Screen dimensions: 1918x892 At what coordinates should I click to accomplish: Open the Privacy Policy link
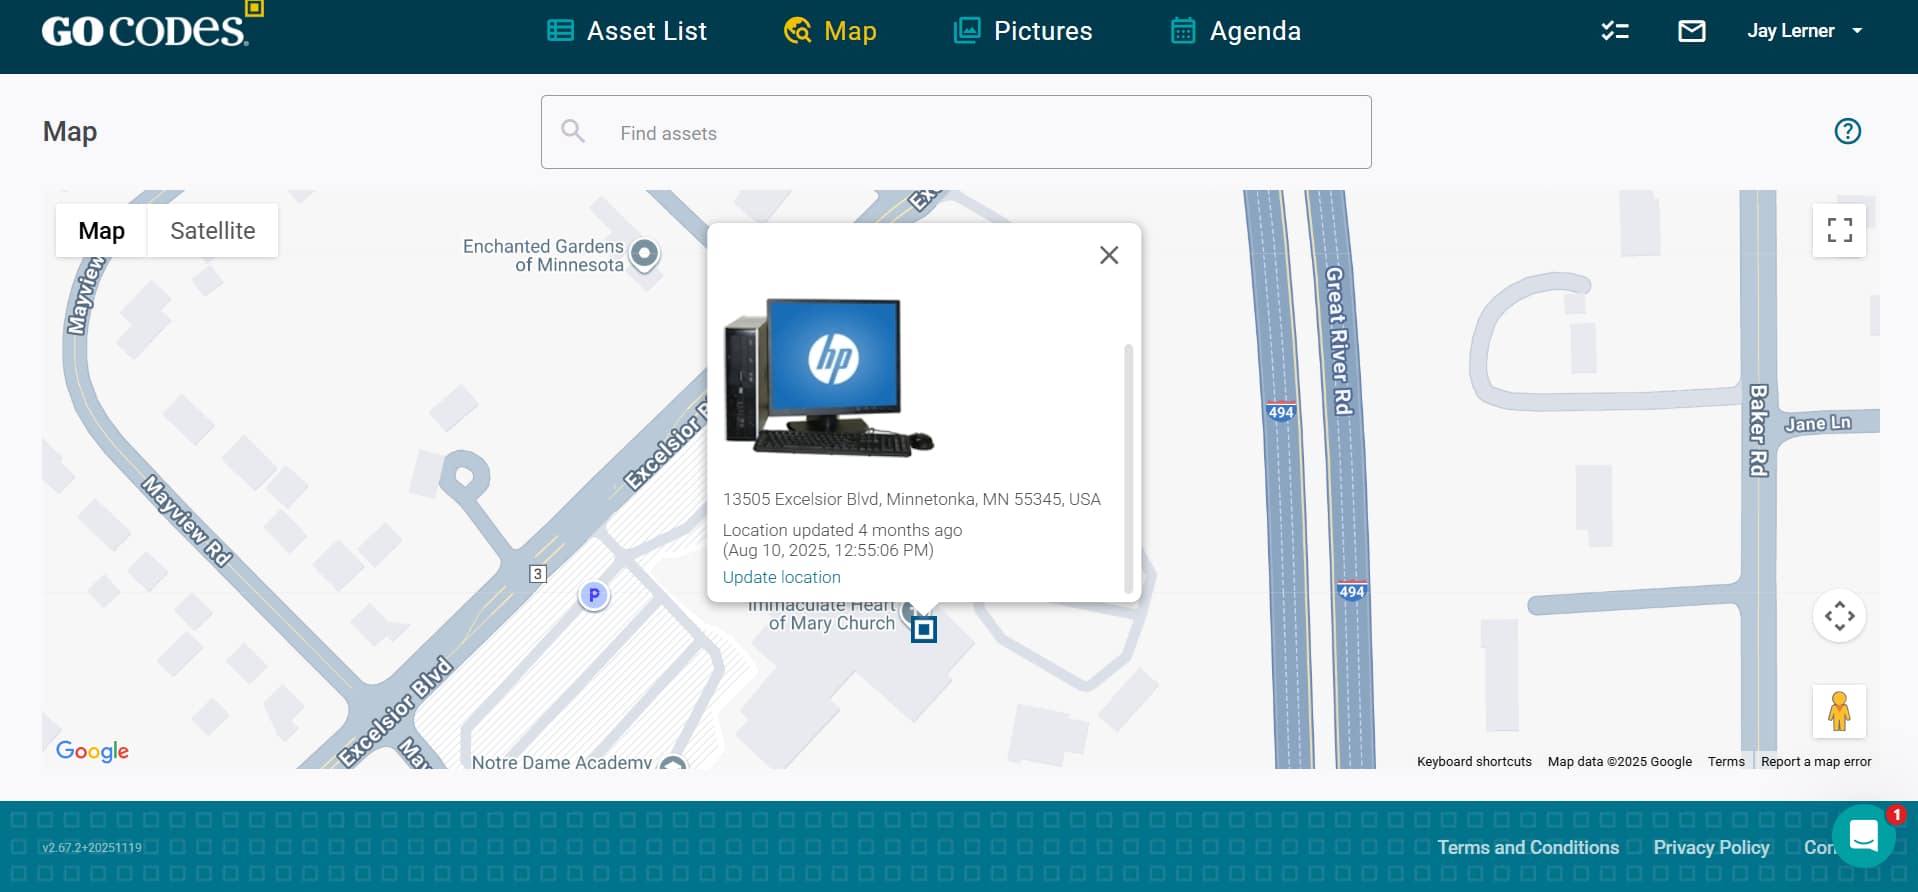(x=1711, y=847)
